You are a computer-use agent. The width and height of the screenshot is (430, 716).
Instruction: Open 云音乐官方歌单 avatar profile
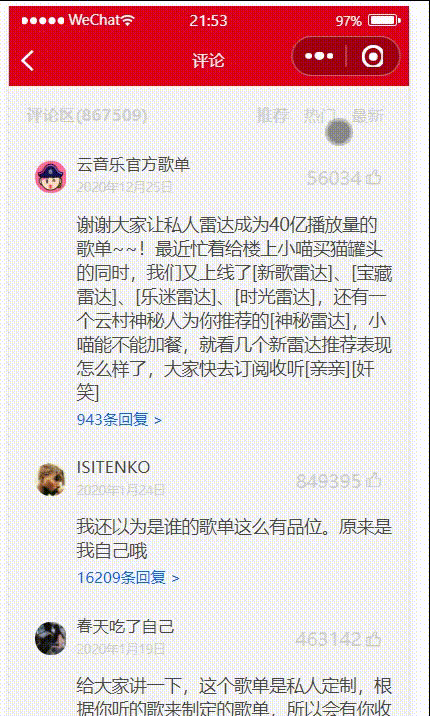[51, 177]
